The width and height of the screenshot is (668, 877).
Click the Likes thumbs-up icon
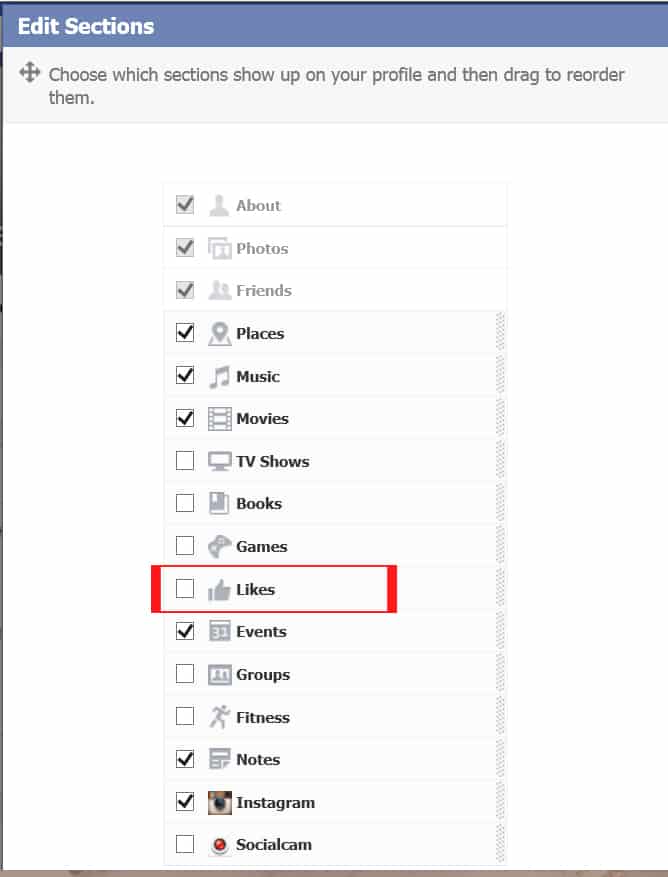(219, 590)
